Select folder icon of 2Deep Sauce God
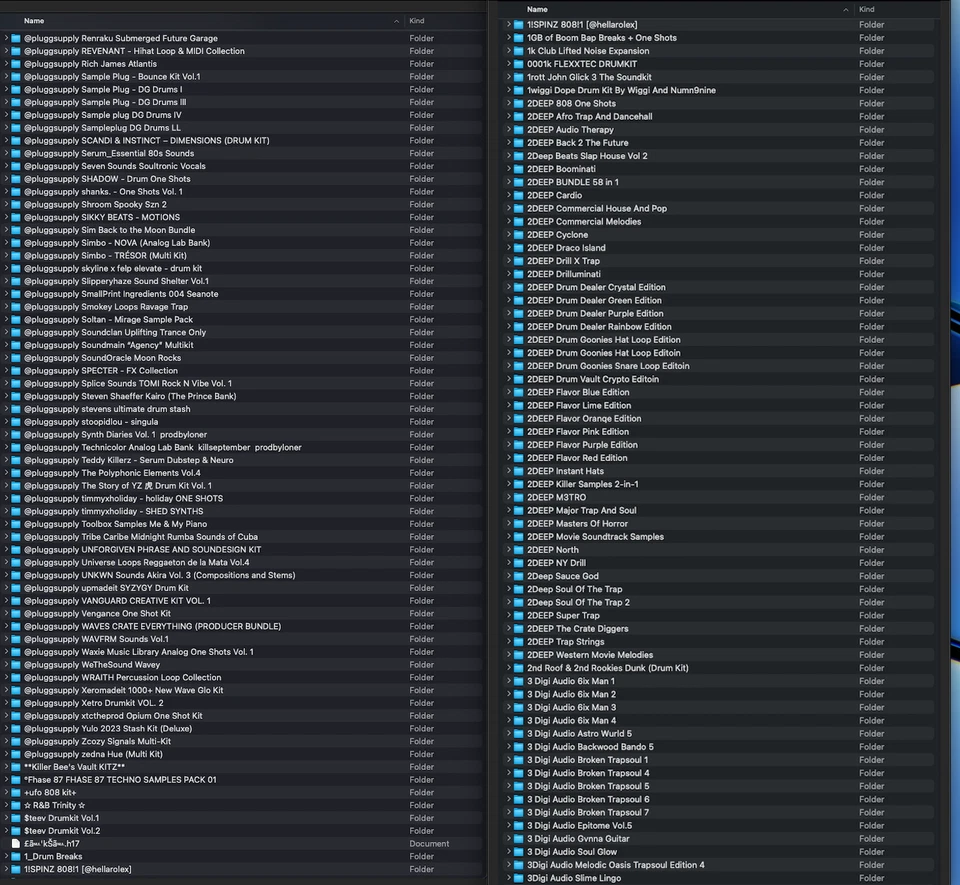The image size is (960, 885). [x=519, y=576]
